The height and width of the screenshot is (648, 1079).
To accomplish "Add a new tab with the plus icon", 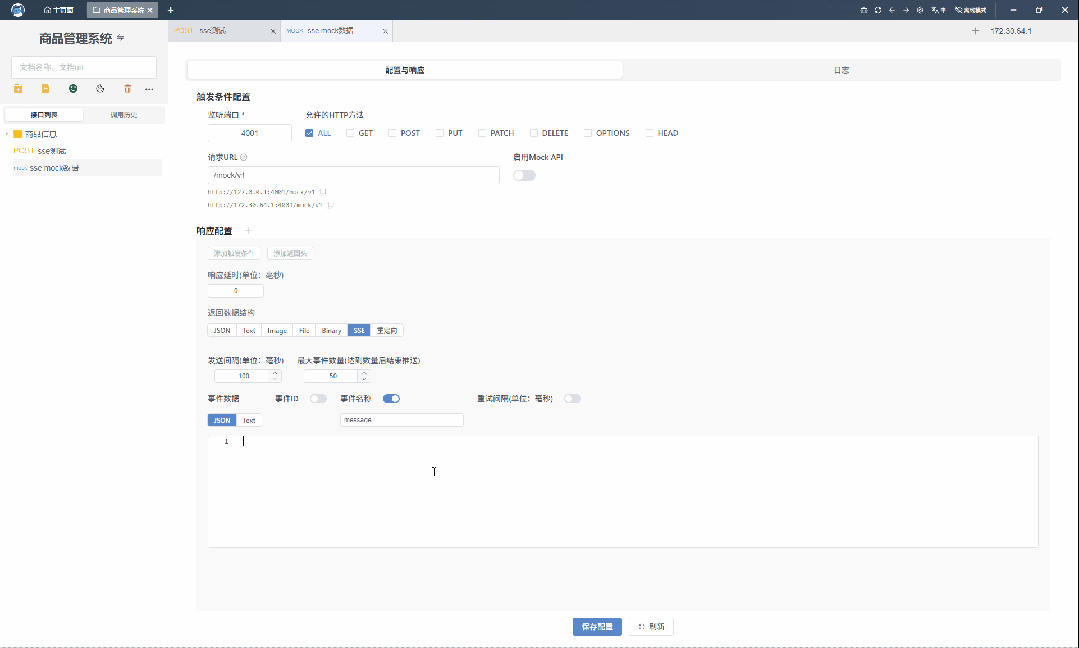I will pos(171,10).
